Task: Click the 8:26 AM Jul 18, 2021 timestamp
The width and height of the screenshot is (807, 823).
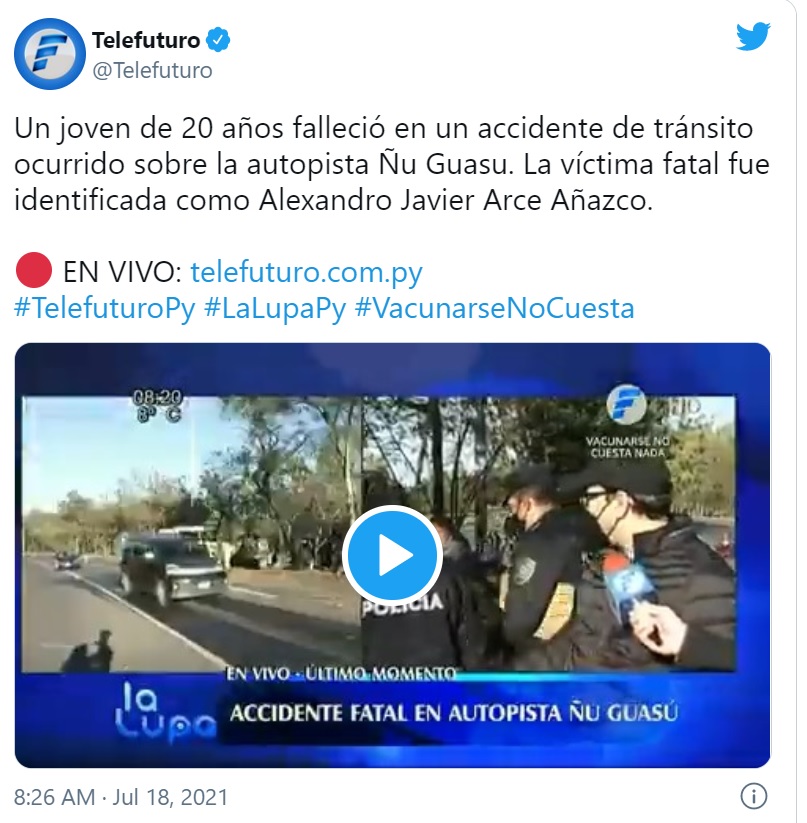Action: point(121,797)
